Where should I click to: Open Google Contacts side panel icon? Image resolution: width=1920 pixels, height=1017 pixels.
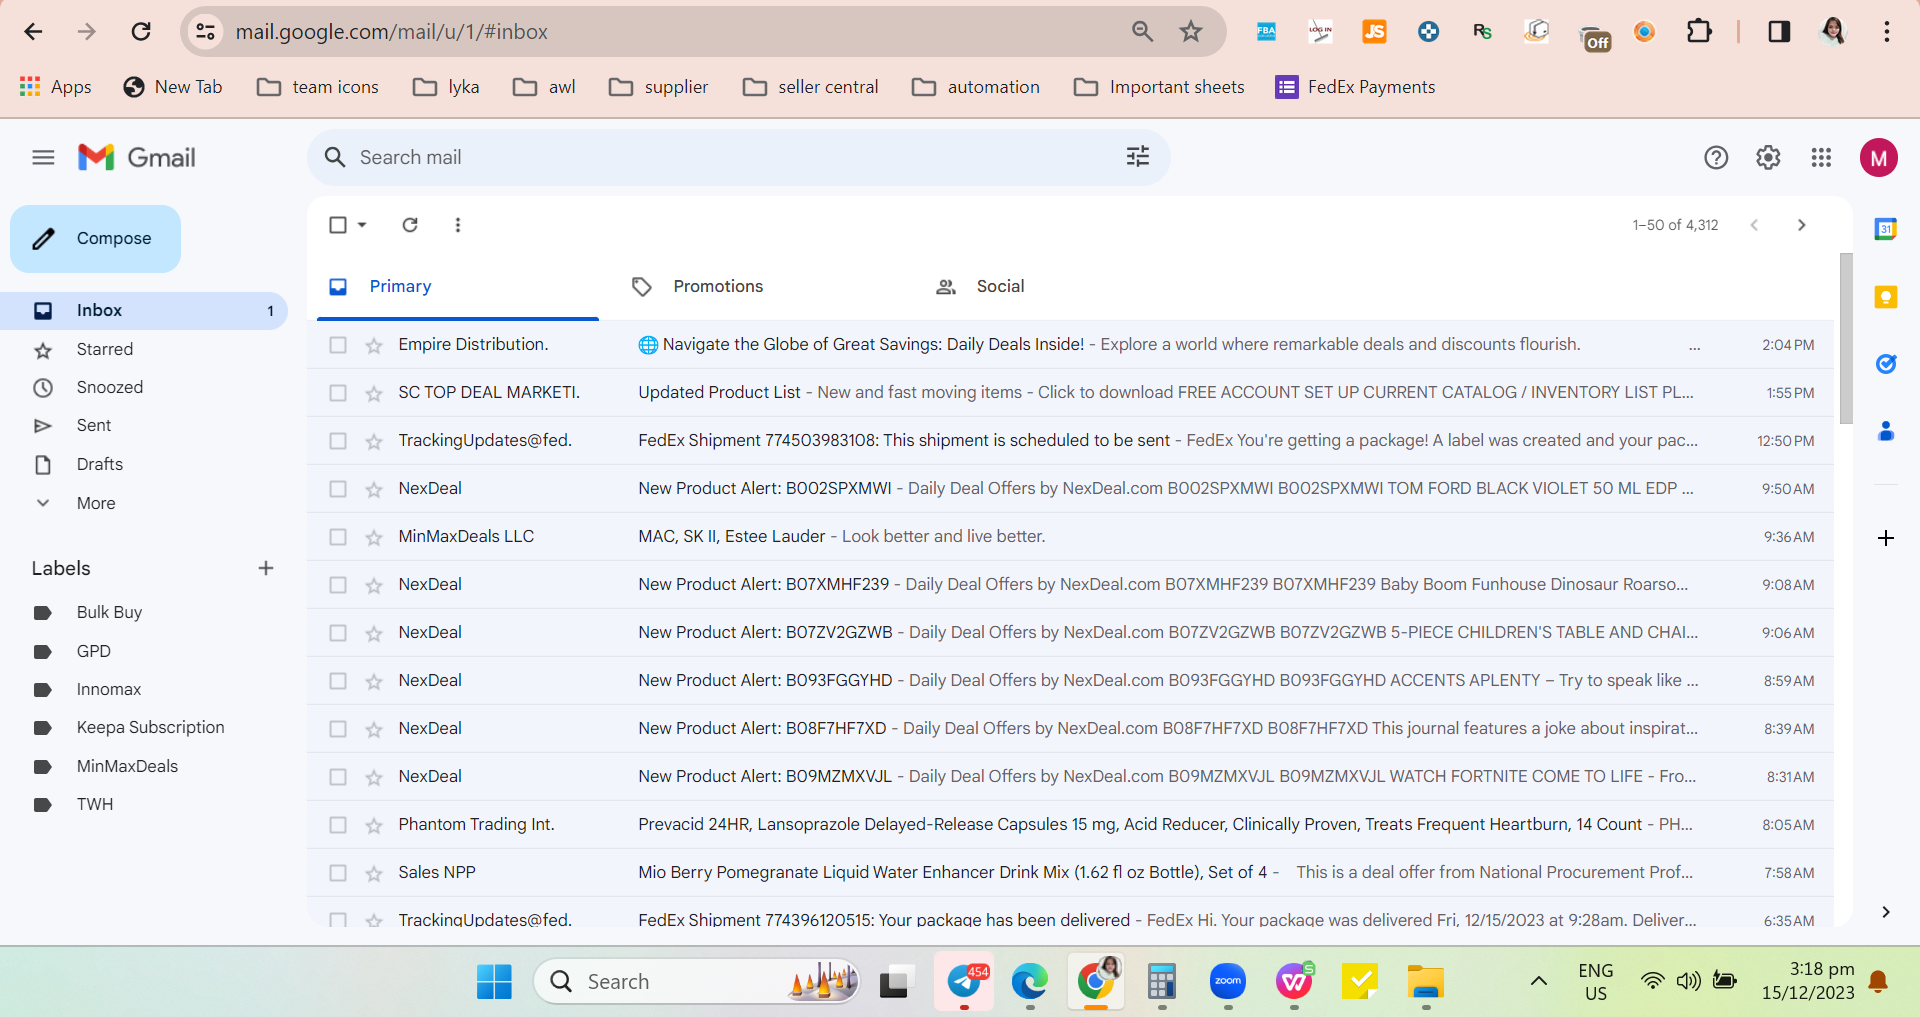click(1886, 431)
